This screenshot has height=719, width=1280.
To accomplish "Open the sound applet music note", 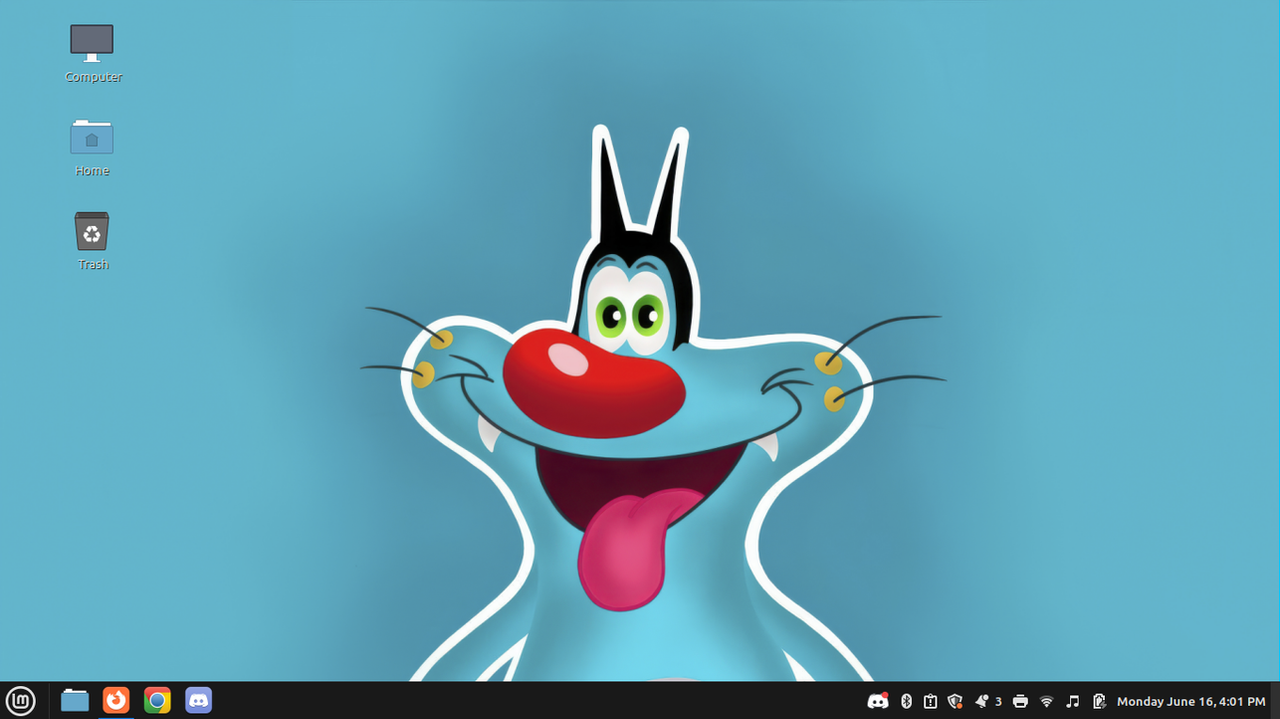I will click(1073, 701).
